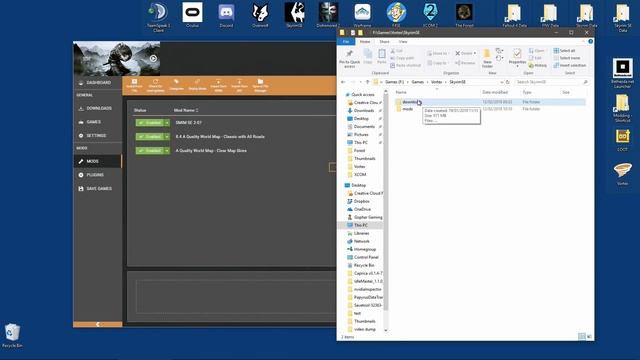Open Properties in the Explorer ribbon
This screenshot has height=360, width=640.
[517, 58]
